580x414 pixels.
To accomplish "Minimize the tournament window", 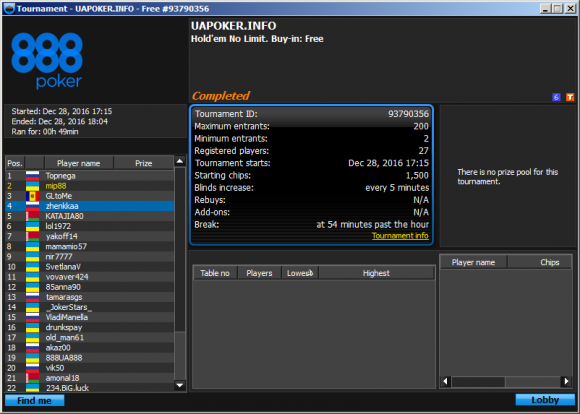I will coord(544,9).
